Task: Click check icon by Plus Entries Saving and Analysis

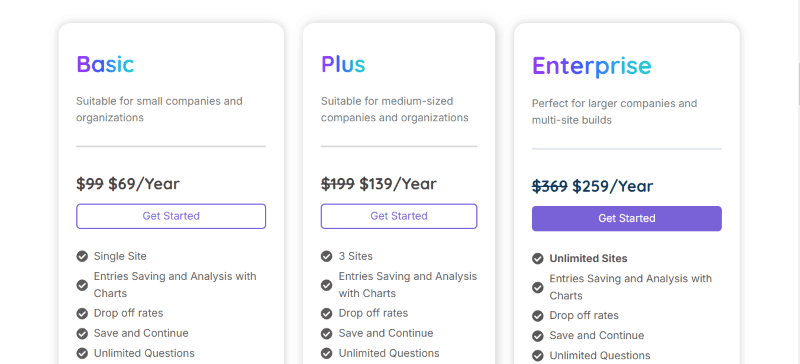Action: (327, 285)
